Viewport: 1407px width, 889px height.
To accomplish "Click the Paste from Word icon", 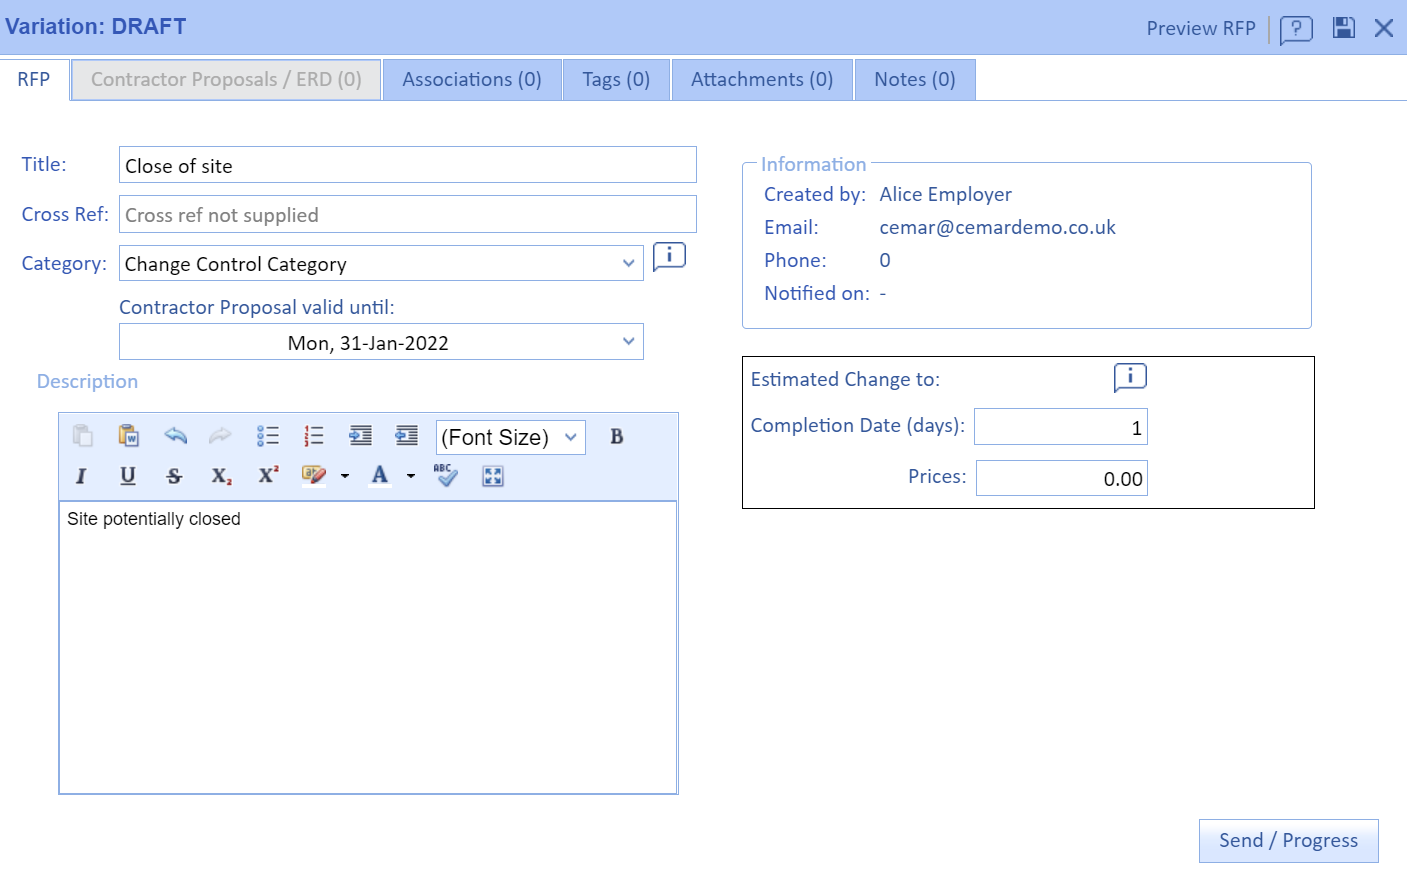I will (128, 436).
